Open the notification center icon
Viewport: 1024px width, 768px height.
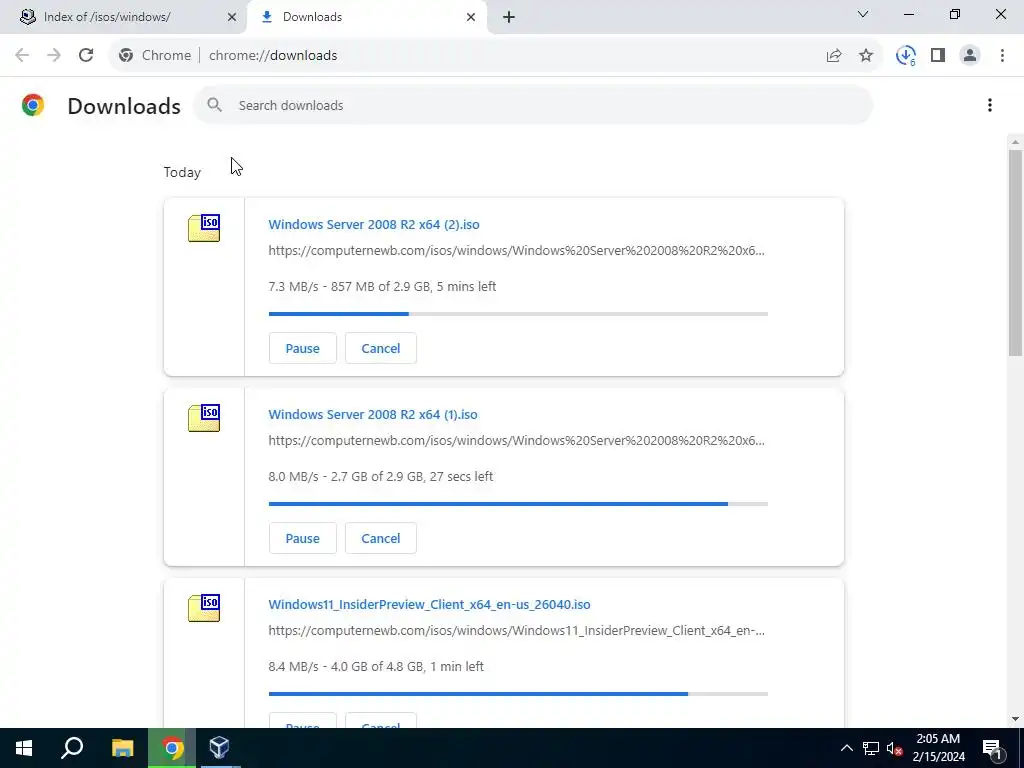[992, 748]
